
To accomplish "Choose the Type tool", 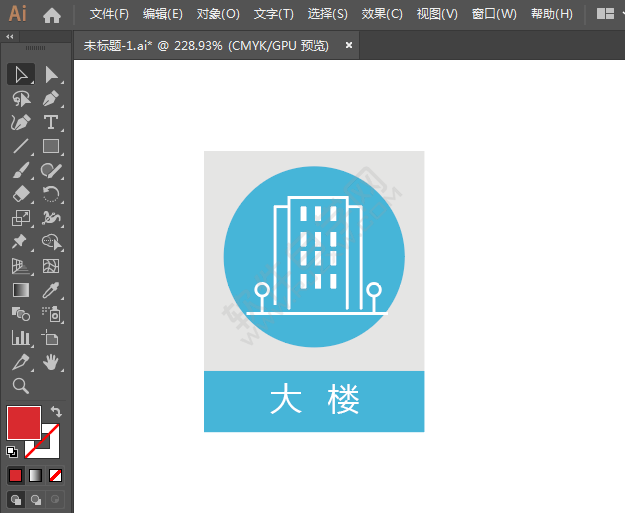I will point(51,122).
